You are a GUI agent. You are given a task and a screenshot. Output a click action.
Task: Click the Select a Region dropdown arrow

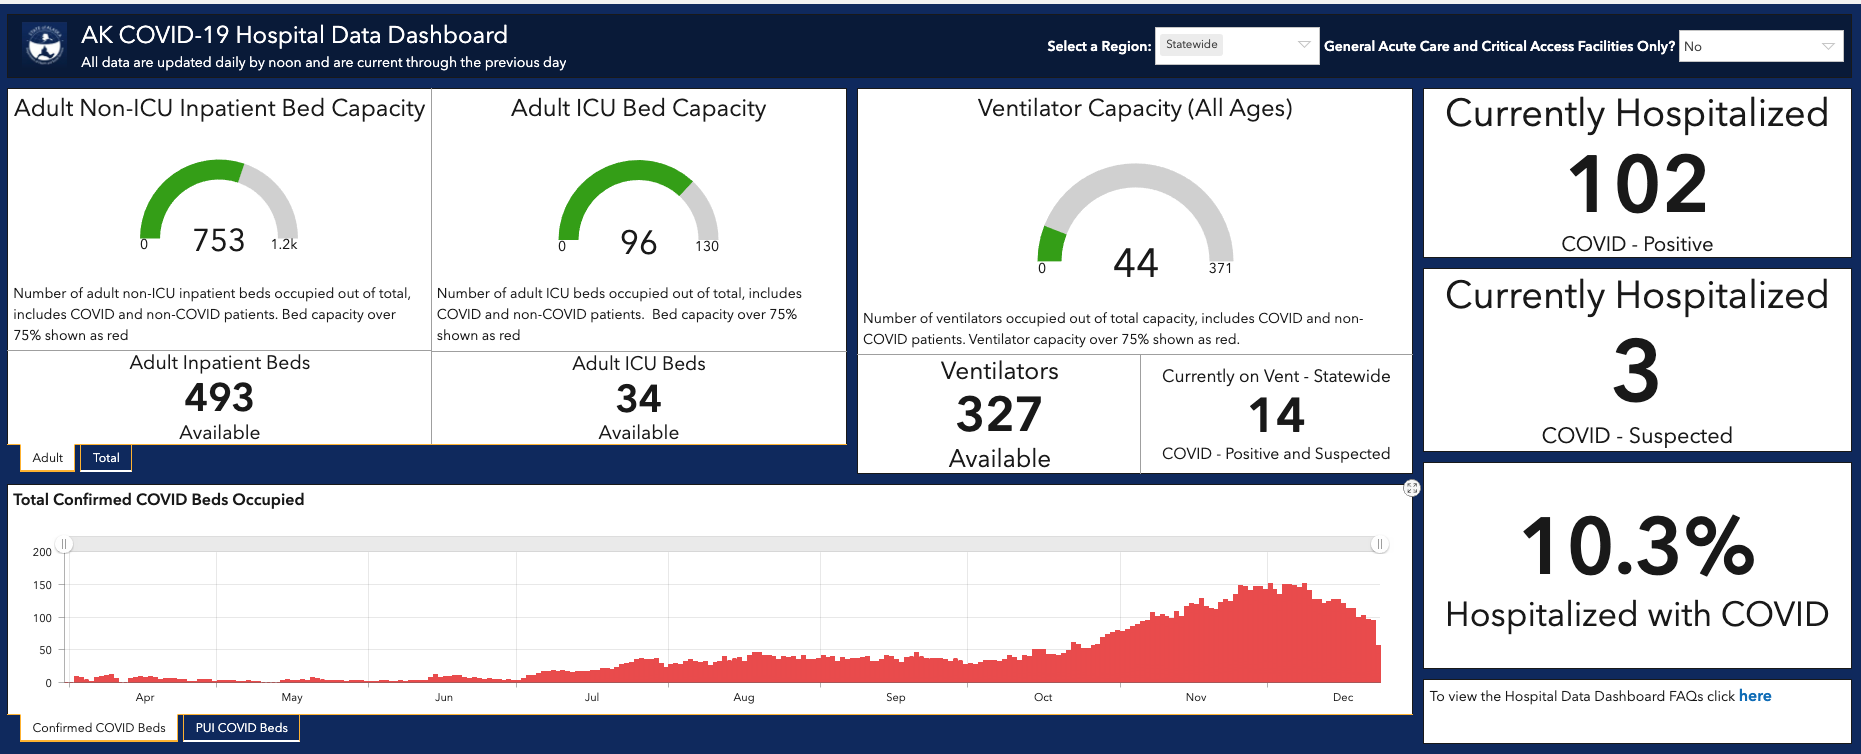pos(1303,45)
